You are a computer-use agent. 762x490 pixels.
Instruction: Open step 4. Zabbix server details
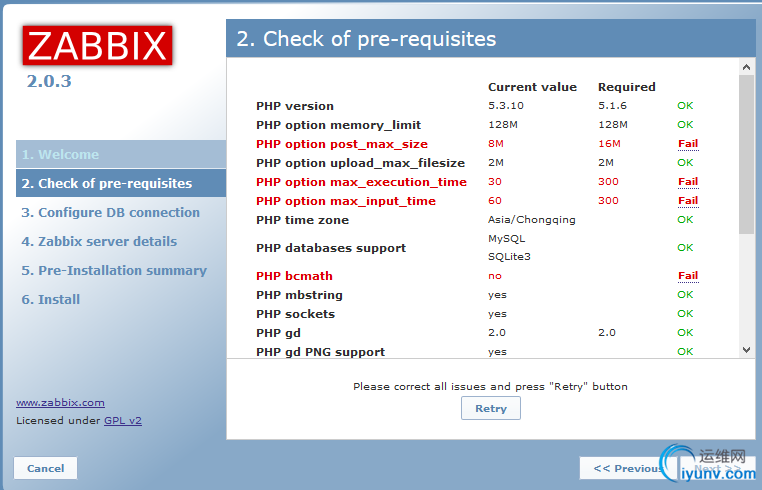[99, 242]
